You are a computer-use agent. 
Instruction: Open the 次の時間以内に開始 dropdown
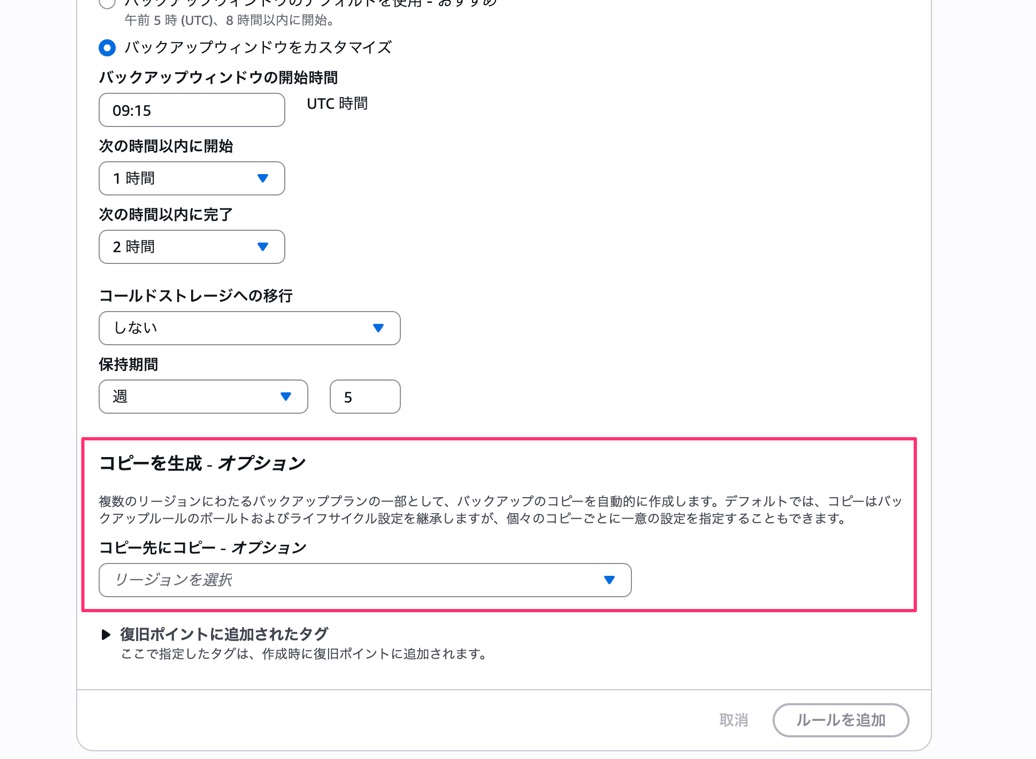coord(191,178)
